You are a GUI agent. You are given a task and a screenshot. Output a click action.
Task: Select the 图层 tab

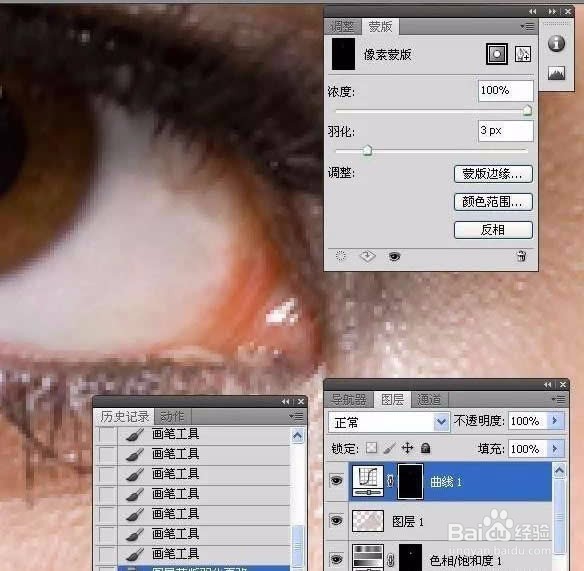pos(392,400)
